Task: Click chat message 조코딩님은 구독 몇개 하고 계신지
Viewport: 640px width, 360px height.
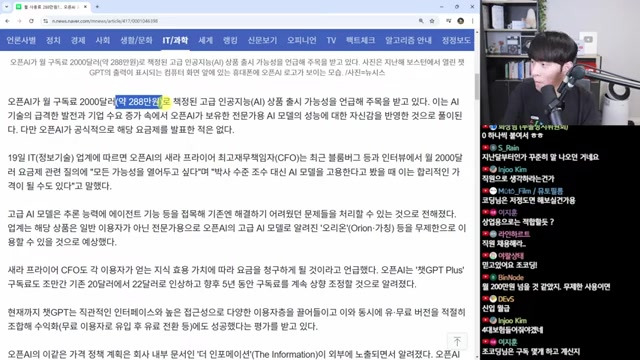Action: 531,352
